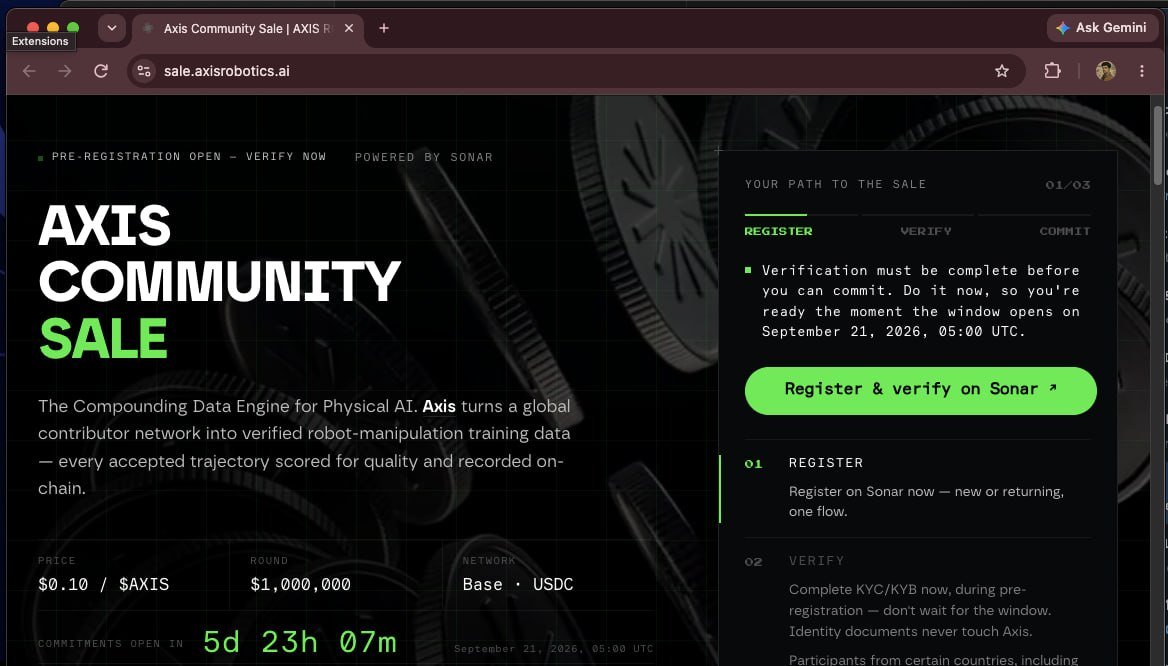Click the 01/03 step counter

click(1067, 185)
